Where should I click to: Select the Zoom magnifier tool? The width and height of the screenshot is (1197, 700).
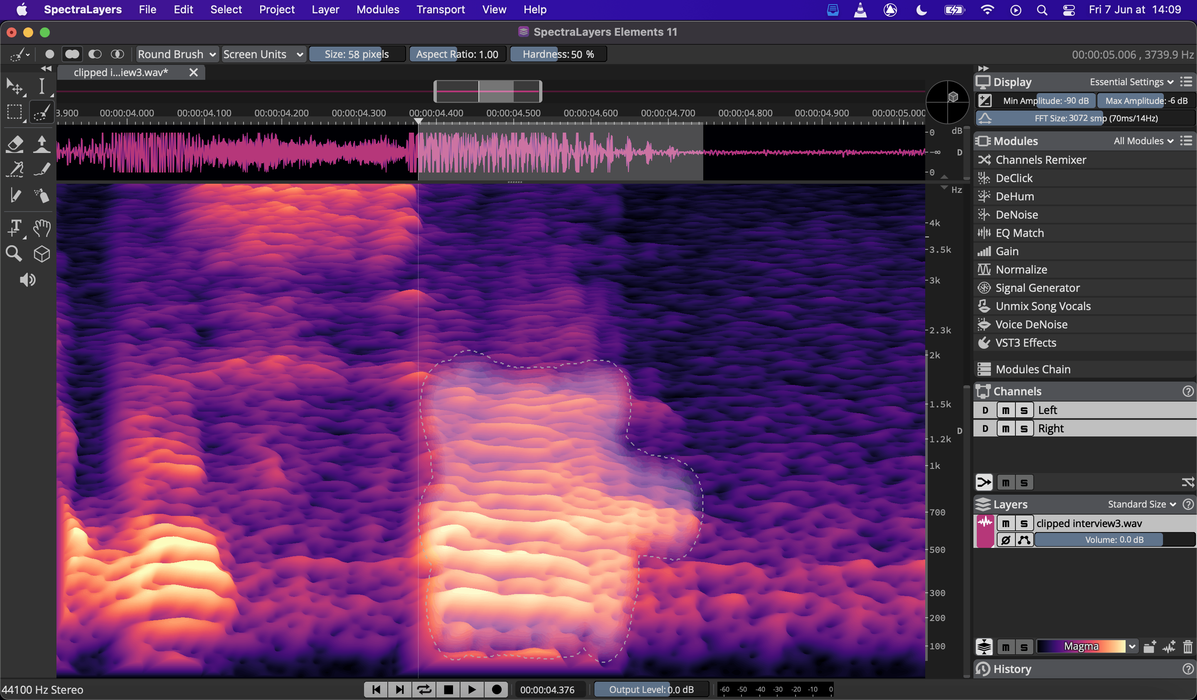[15, 254]
